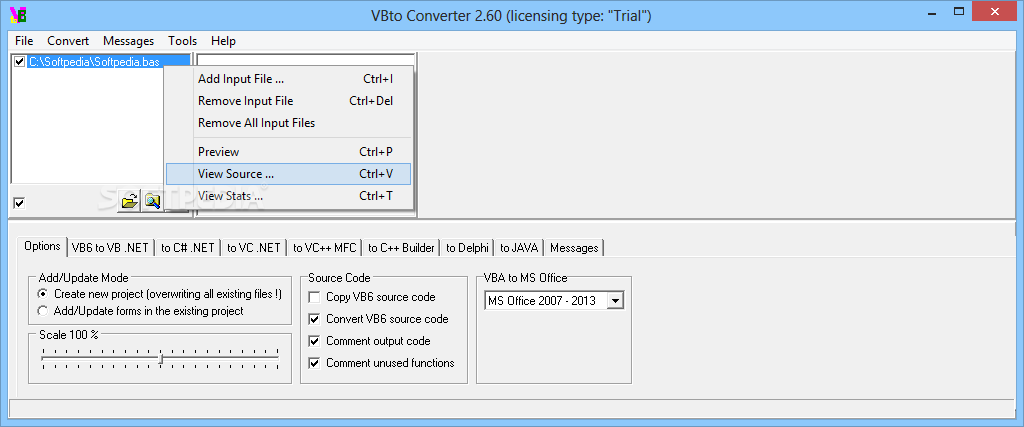Viewport: 1024px width, 427px height.
Task: Choose Add Input File from context menu
Action: click(x=289, y=79)
